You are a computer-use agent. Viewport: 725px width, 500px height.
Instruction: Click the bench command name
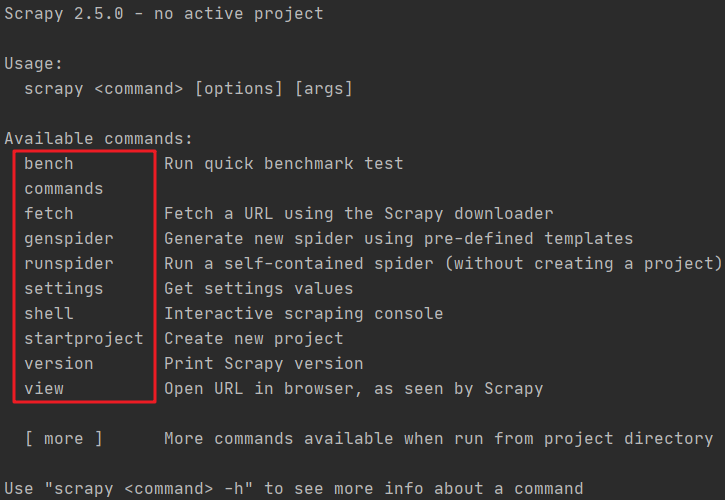tap(49, 164)
